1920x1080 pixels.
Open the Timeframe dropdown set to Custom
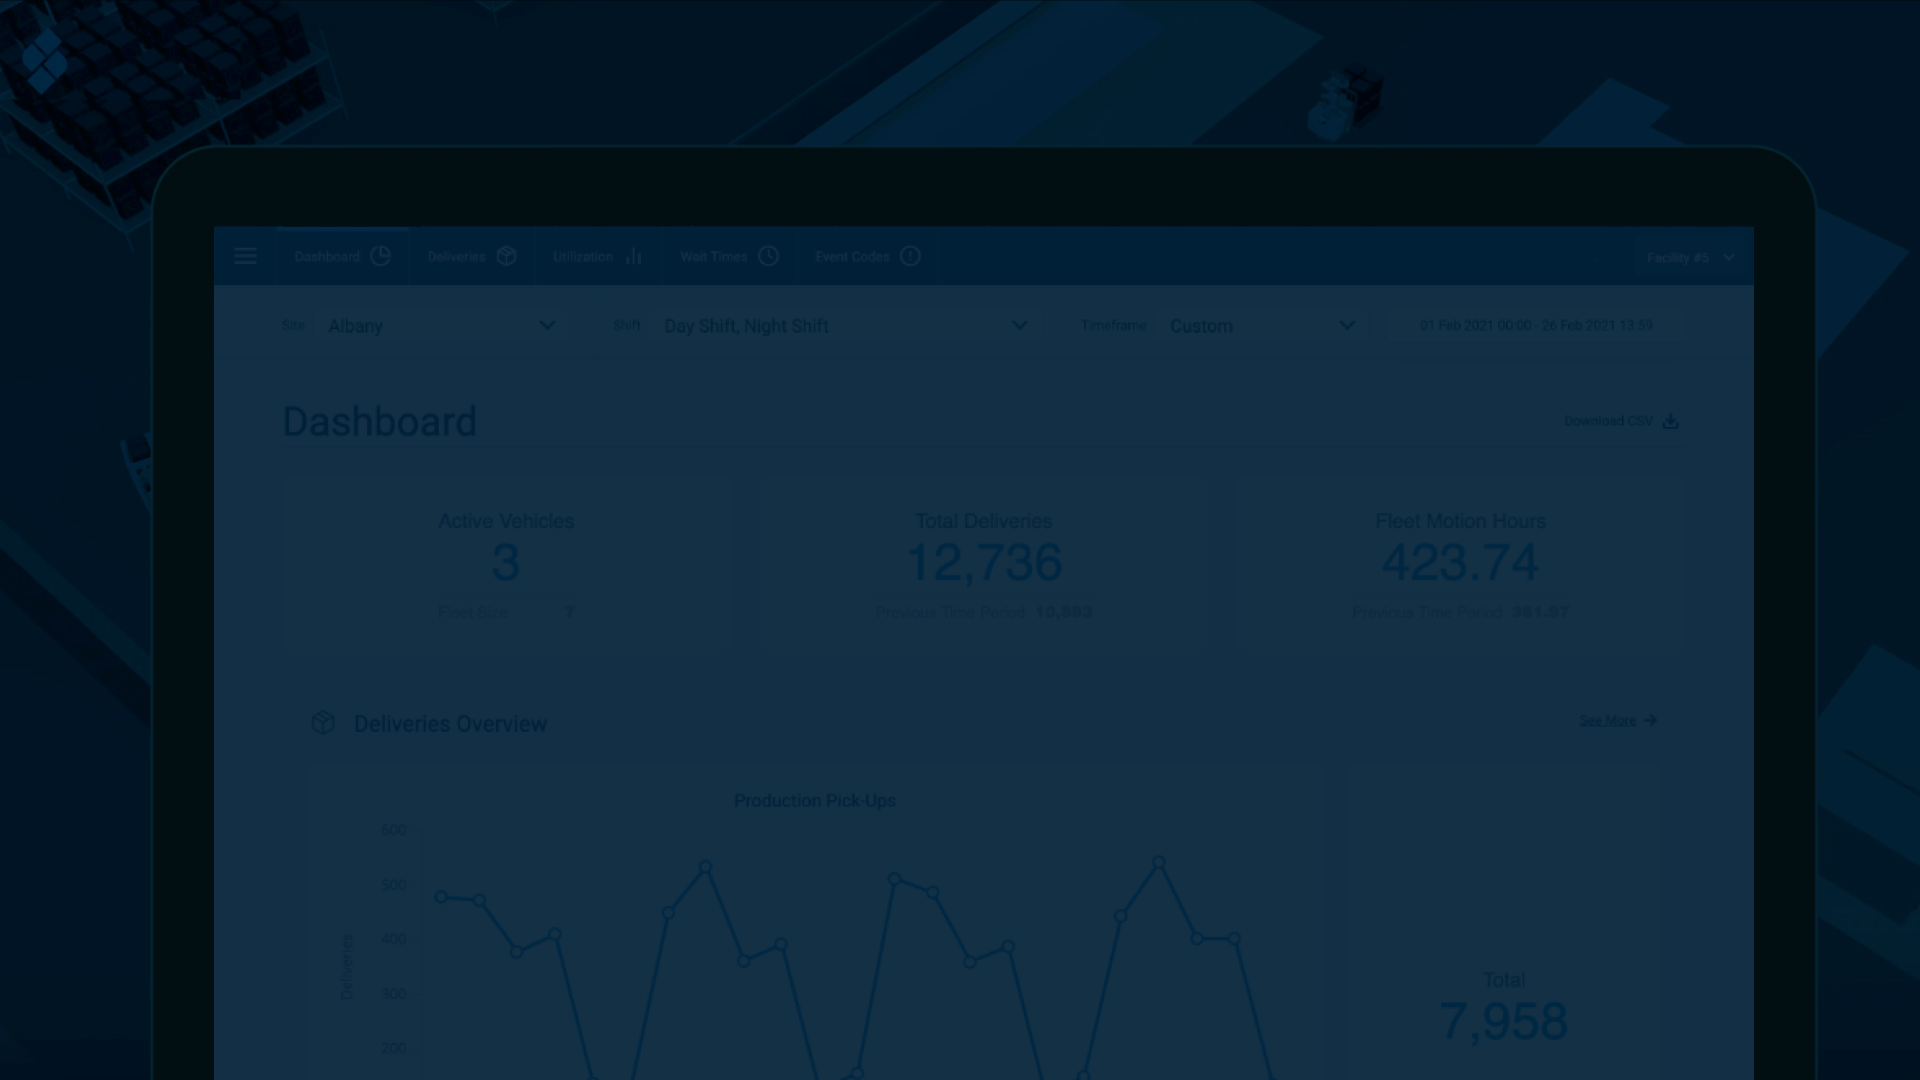(x=1263, y=326)
